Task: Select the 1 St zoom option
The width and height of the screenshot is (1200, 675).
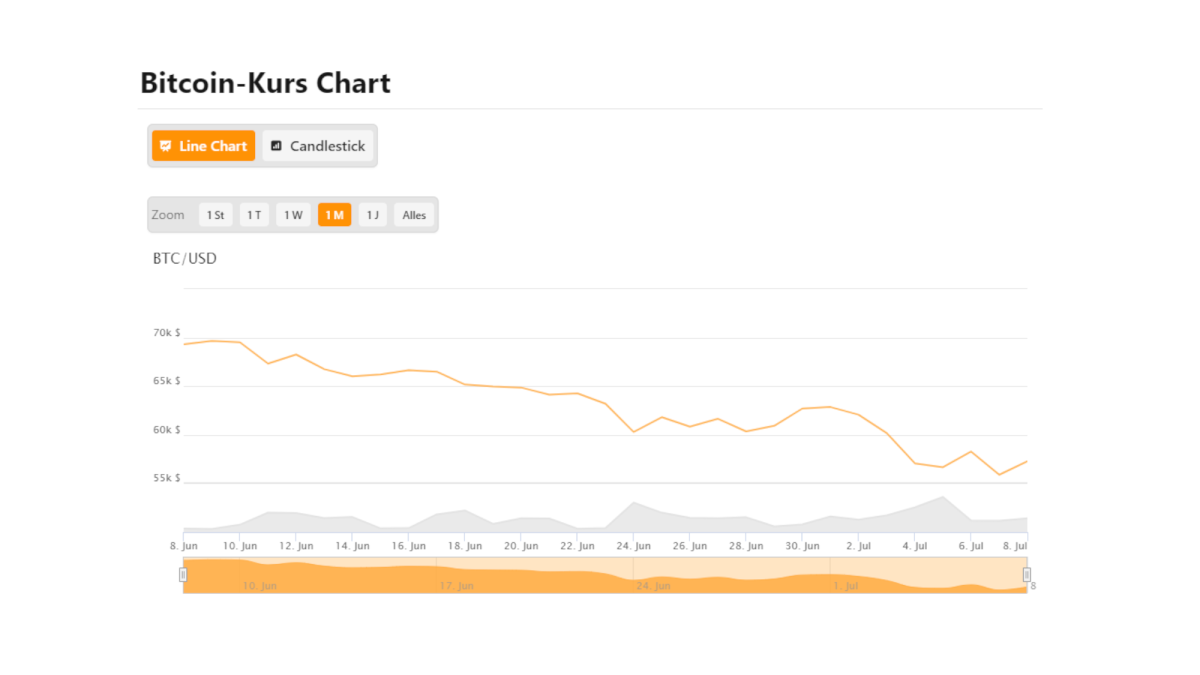Action: pyautogui.click(x=215, y=214)
